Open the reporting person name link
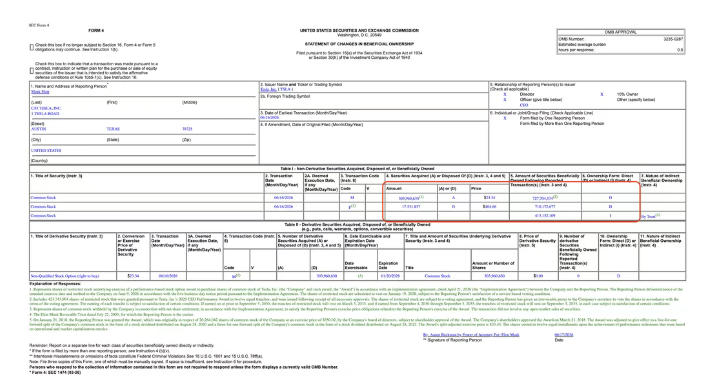 click(x=40, y=92)
